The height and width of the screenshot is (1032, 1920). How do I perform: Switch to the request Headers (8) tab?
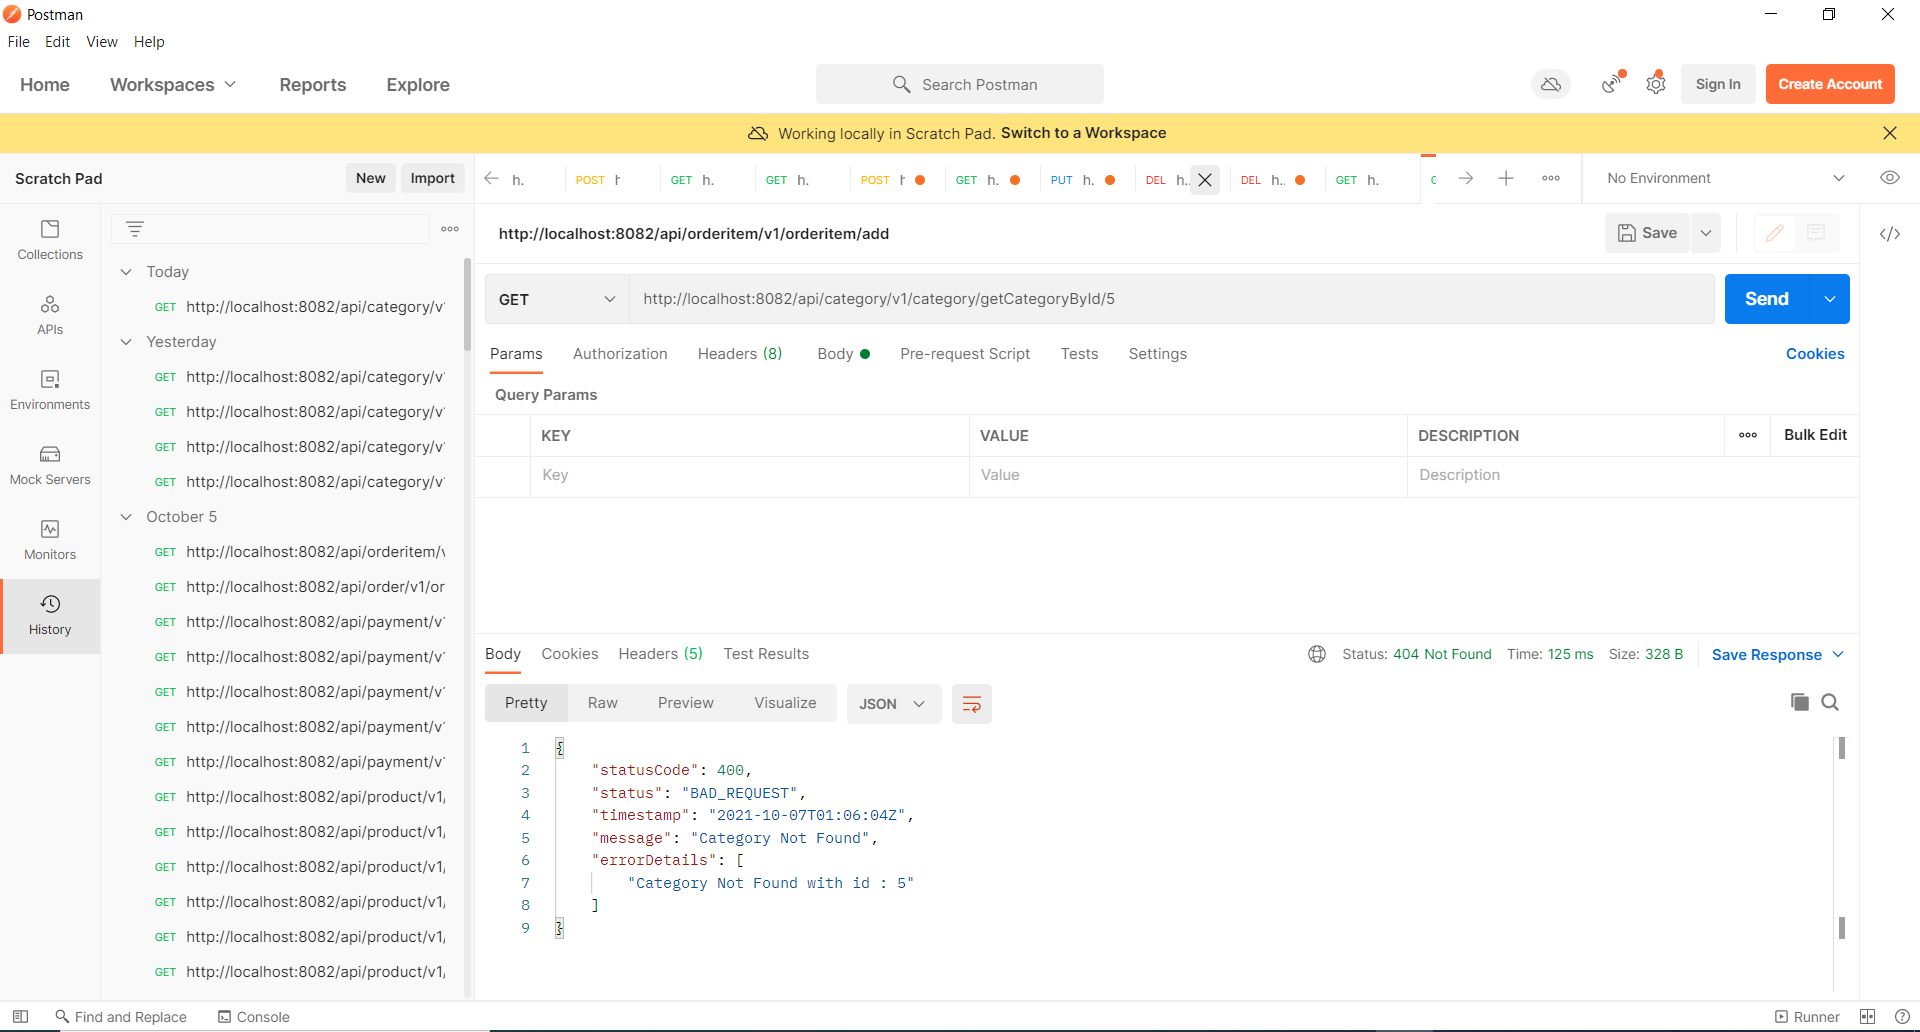pyautogui.click(x=740, y=354)
